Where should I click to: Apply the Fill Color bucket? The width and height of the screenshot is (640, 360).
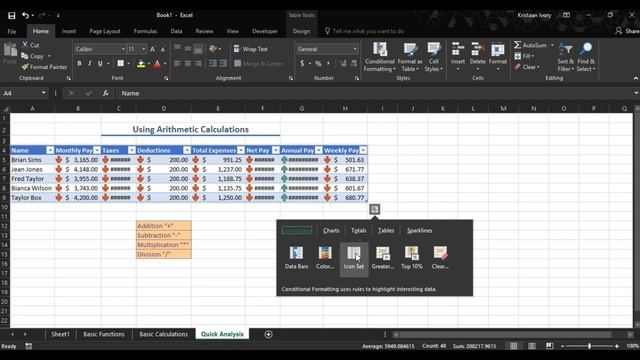point(141,64)
